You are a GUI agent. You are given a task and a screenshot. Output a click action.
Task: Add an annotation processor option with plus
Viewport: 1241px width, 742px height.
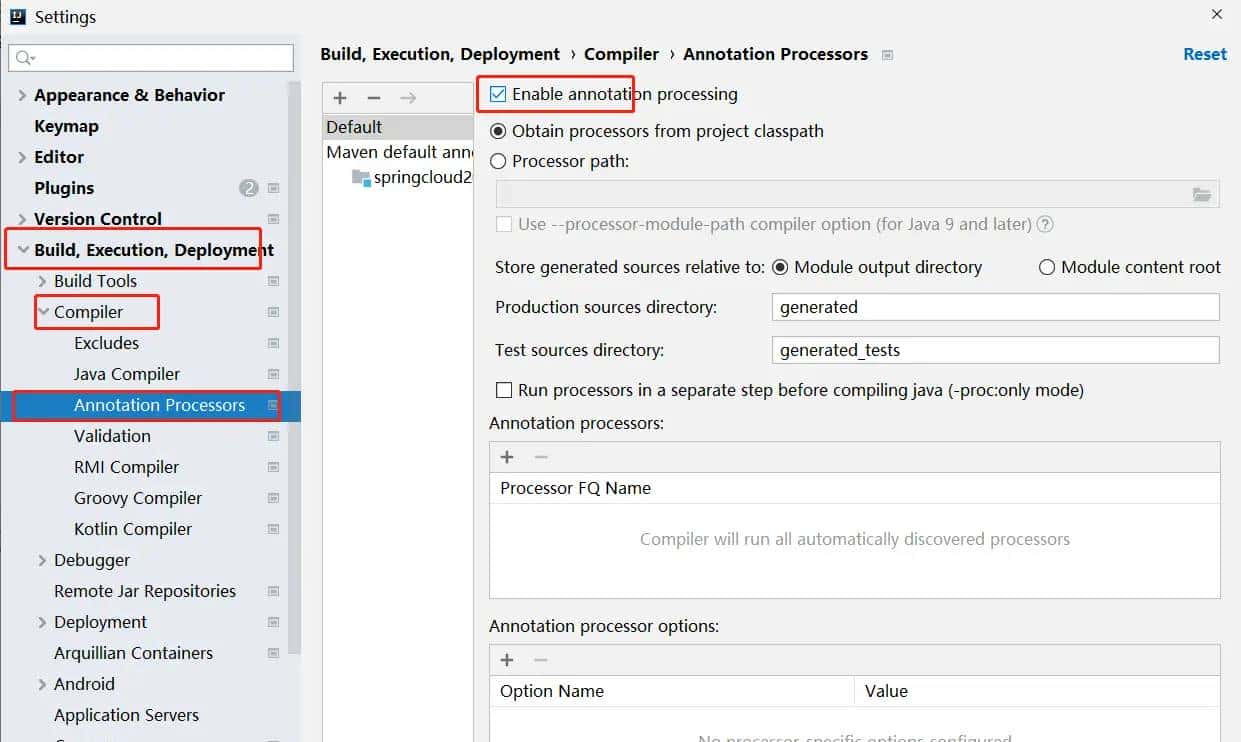(507, 660)
